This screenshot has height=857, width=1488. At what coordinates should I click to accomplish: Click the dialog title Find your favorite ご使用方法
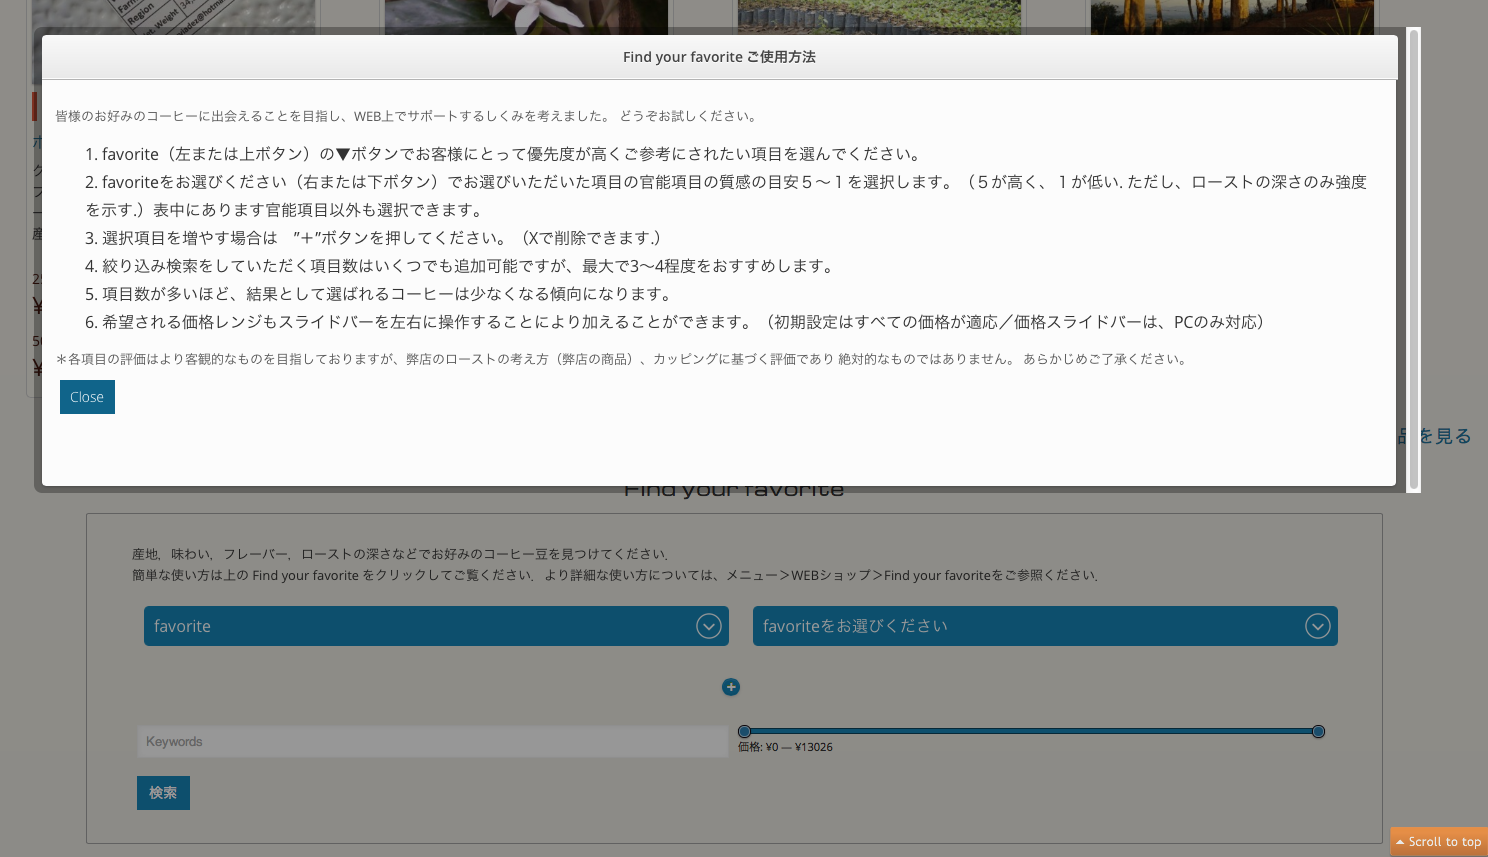click(x=719, y=57)
